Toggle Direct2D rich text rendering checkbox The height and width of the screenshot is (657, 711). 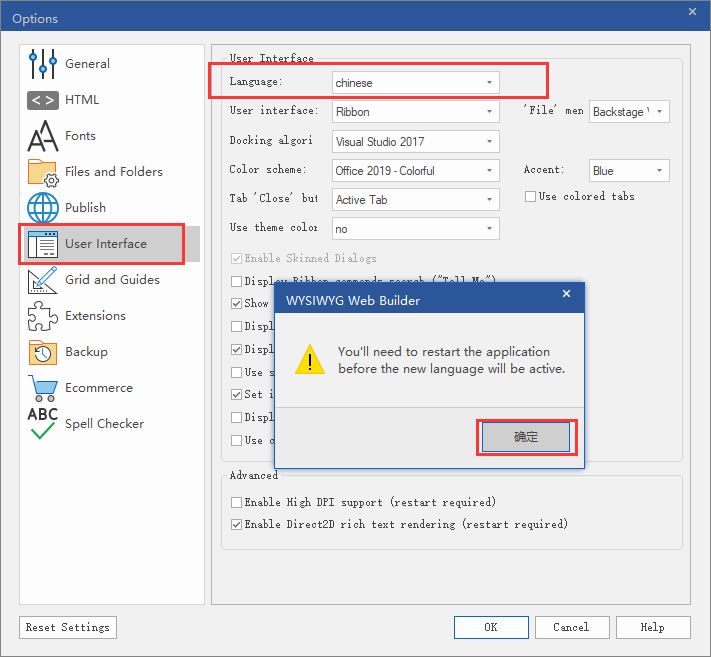point(237,524)
